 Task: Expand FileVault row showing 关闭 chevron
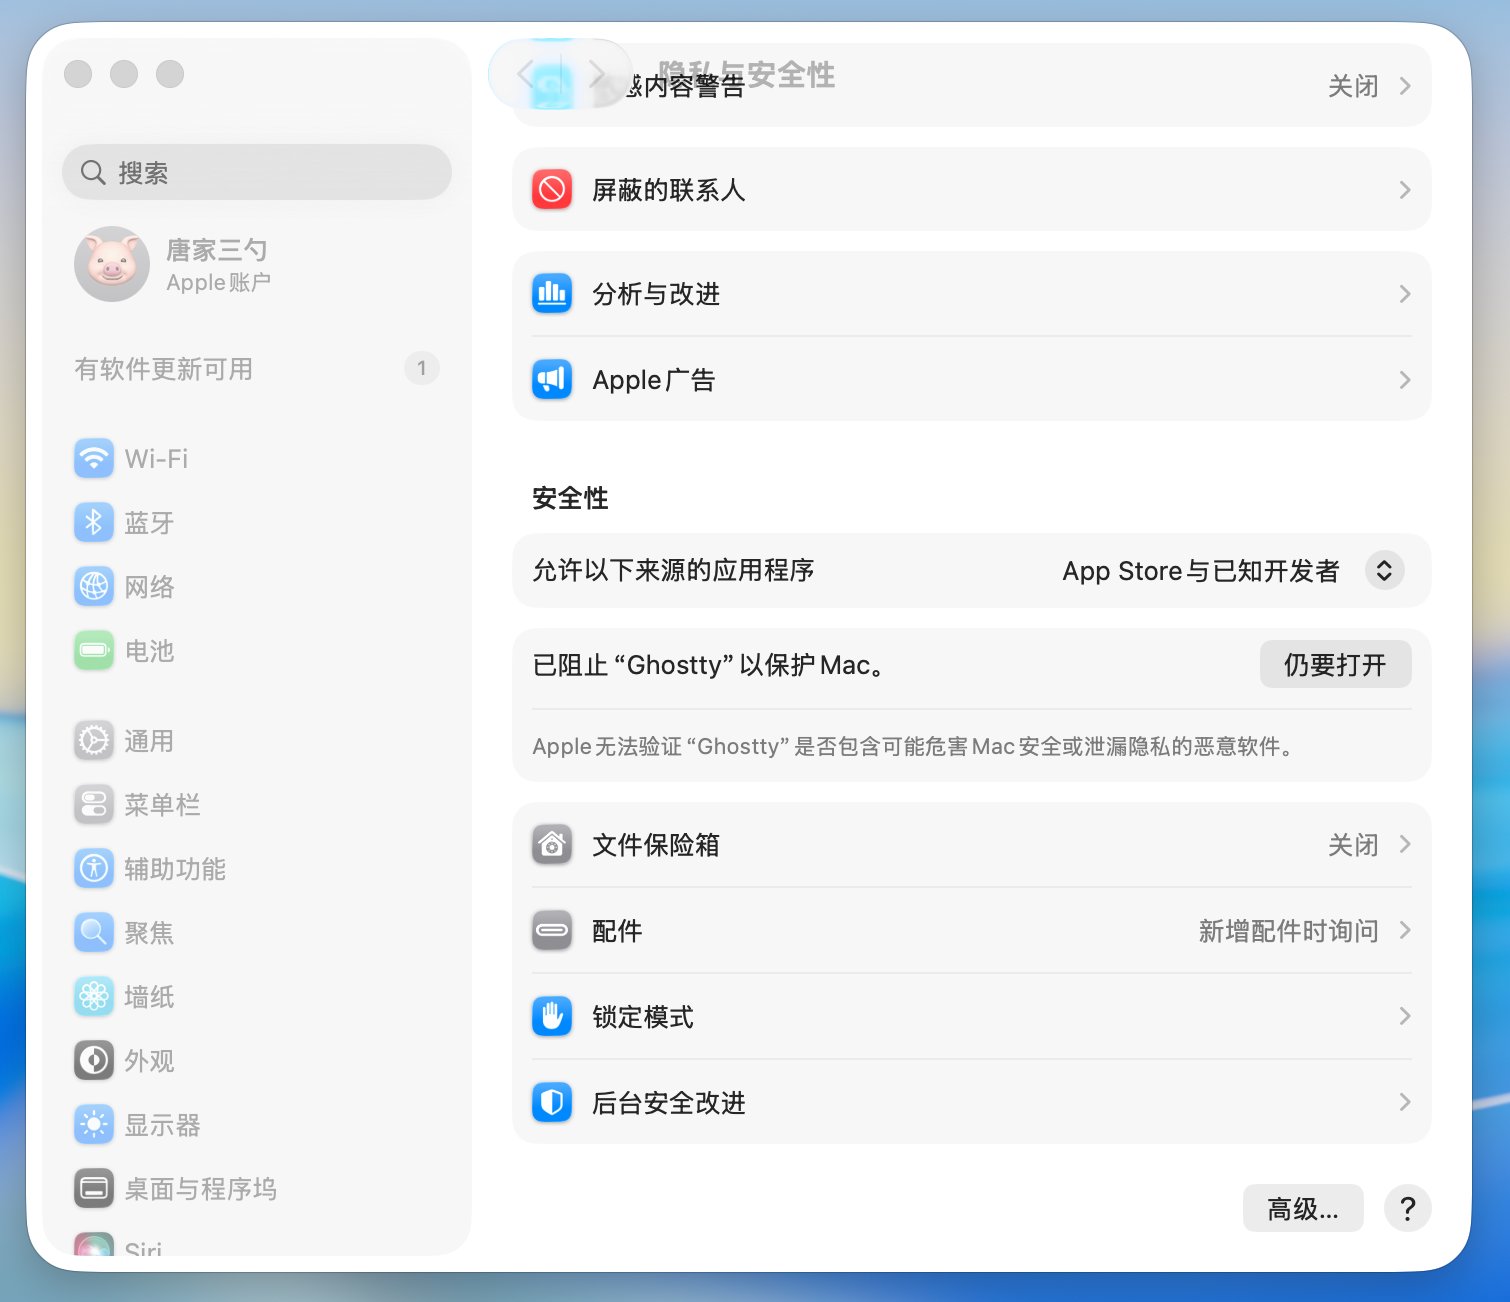(x=1405, y=844)
